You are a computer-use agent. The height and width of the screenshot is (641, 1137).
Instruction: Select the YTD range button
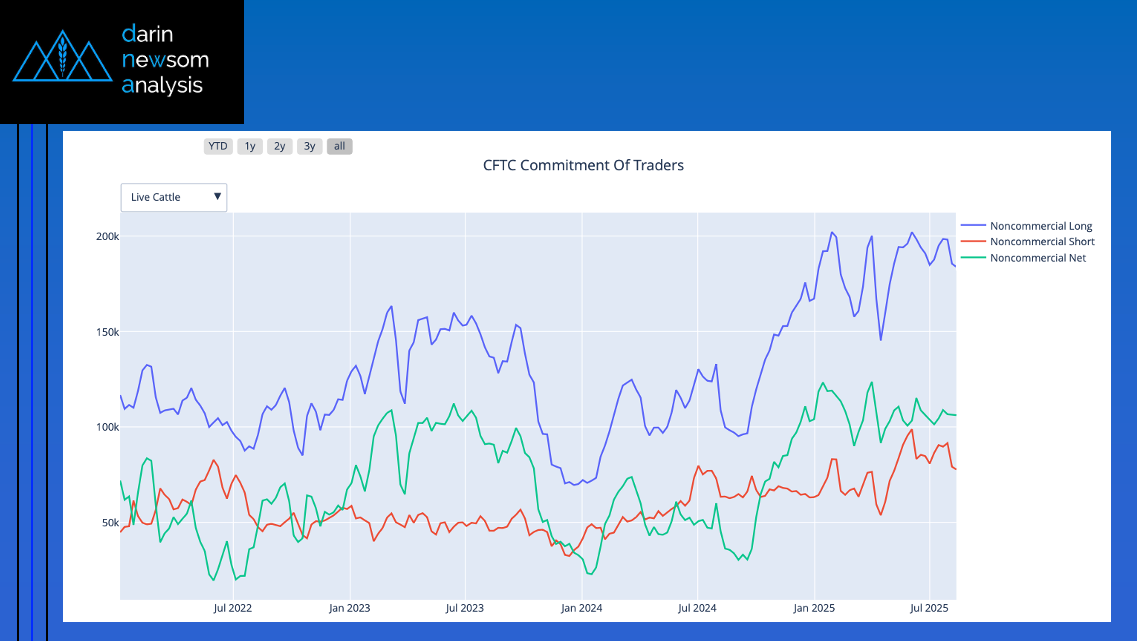218,146
